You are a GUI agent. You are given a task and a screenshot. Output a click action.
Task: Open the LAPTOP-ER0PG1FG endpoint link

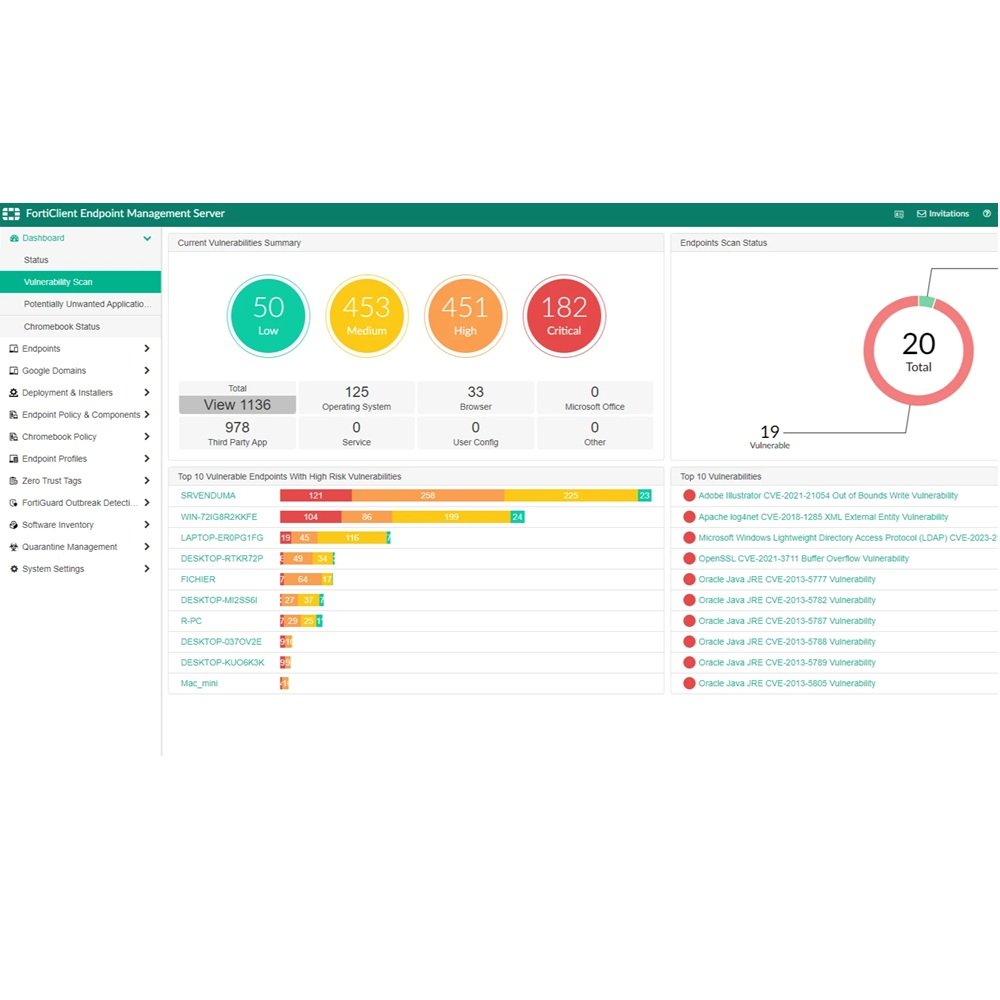click(222, 538)
